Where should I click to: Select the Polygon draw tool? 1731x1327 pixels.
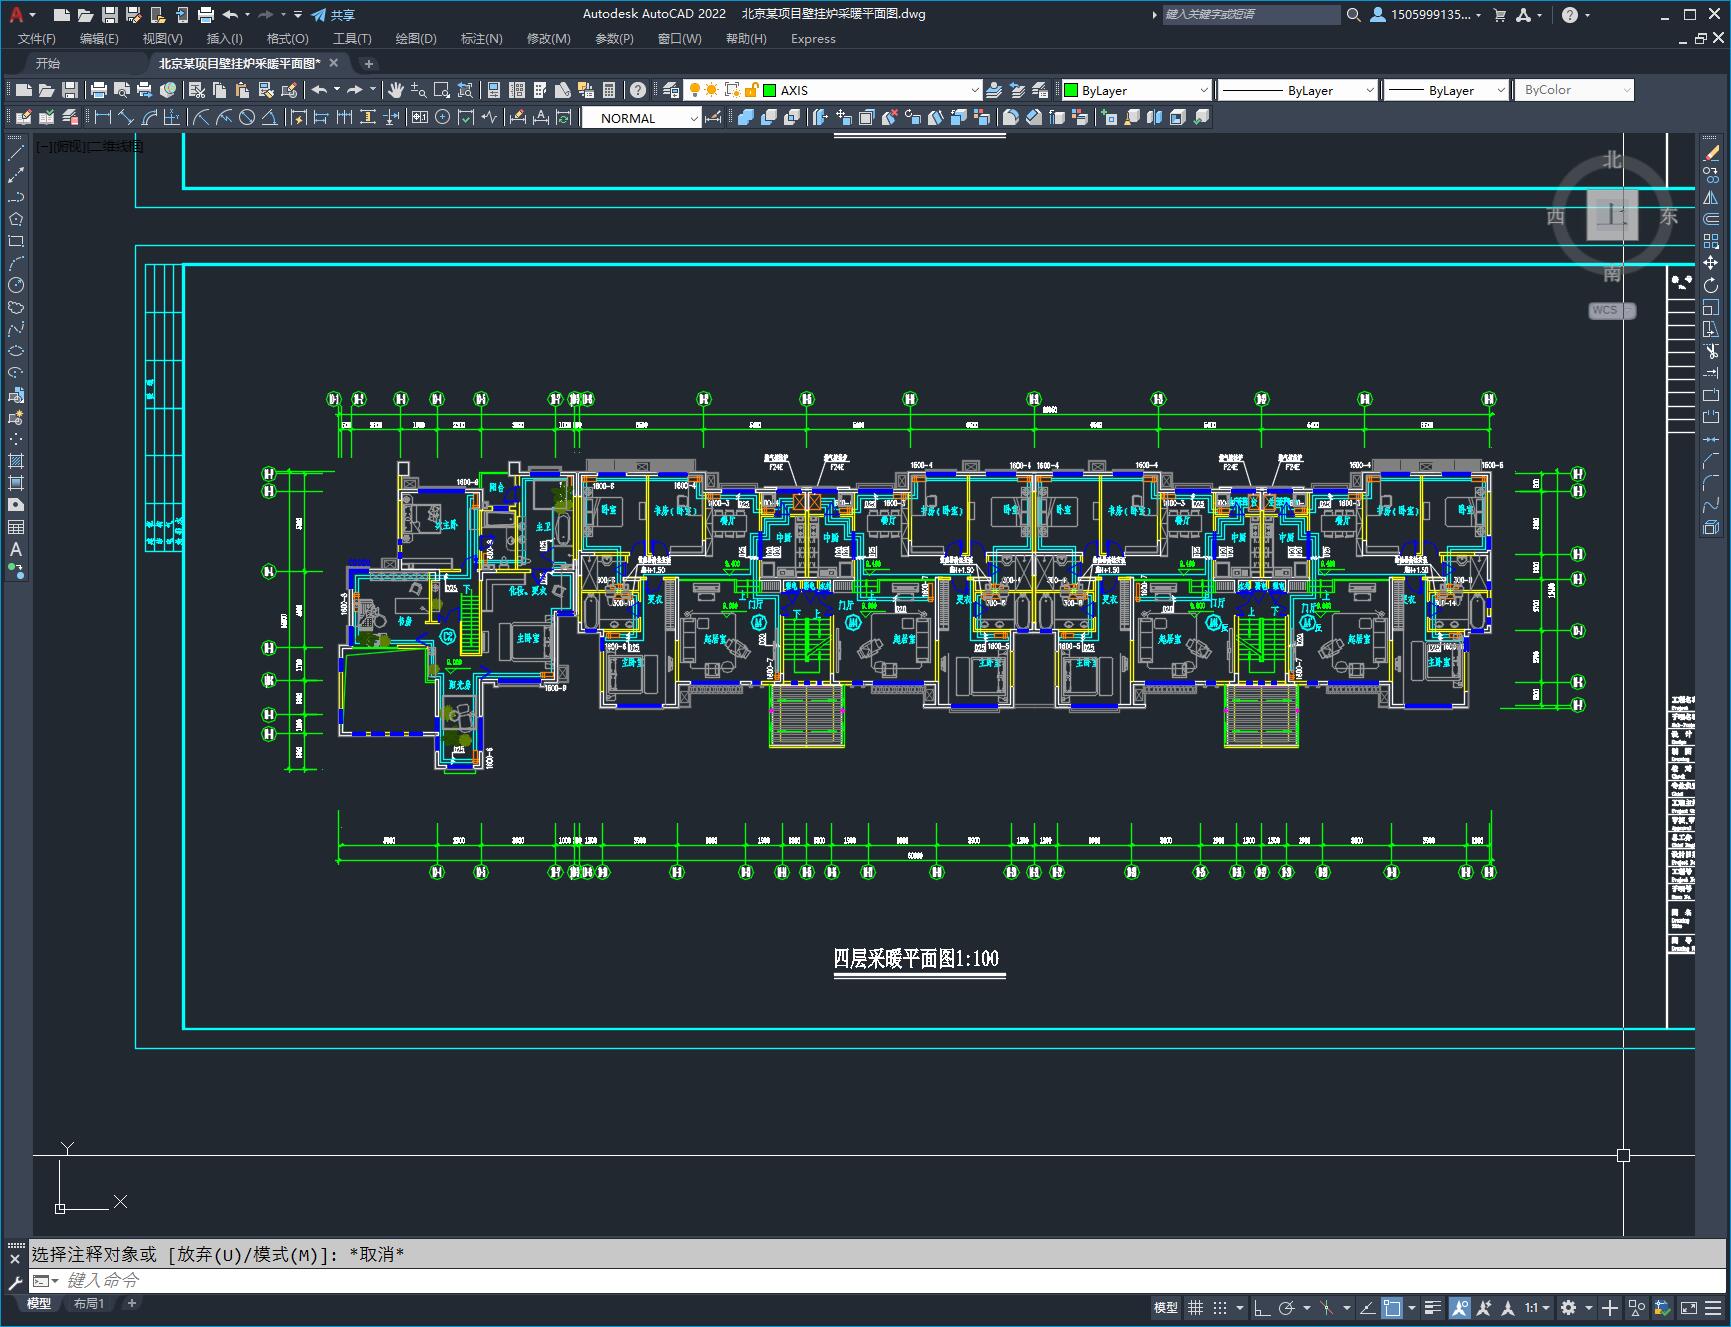coord(16,219)
